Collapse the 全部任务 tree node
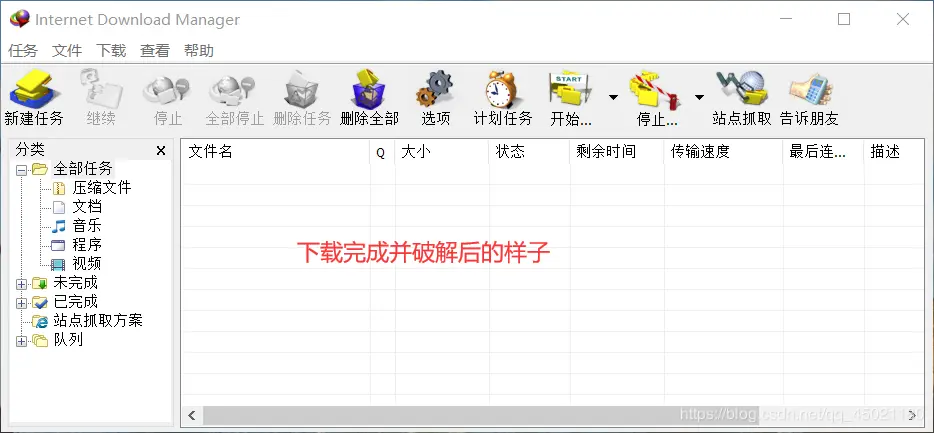The height and width of the screenshot is (433, 934). click(21, 170)
